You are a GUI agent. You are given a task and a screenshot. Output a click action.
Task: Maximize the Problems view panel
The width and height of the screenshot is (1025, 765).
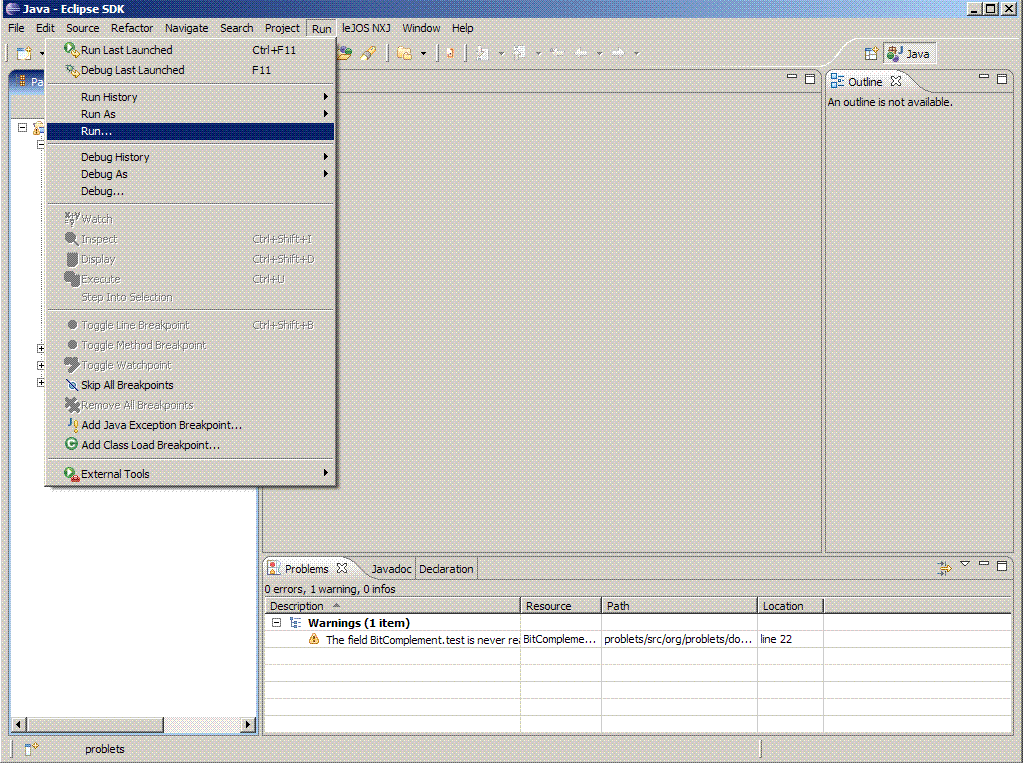[1001, 566]
